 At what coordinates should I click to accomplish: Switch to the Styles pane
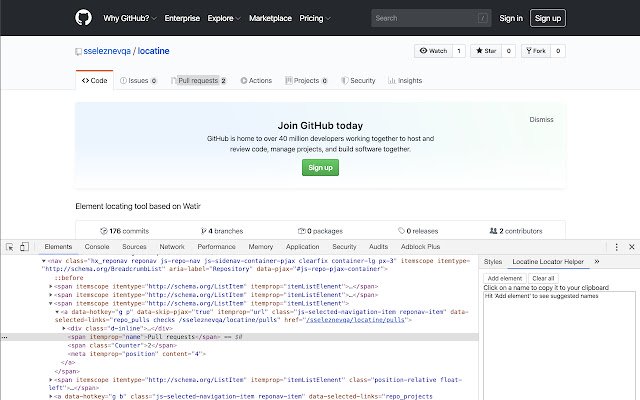coord(493,262)
